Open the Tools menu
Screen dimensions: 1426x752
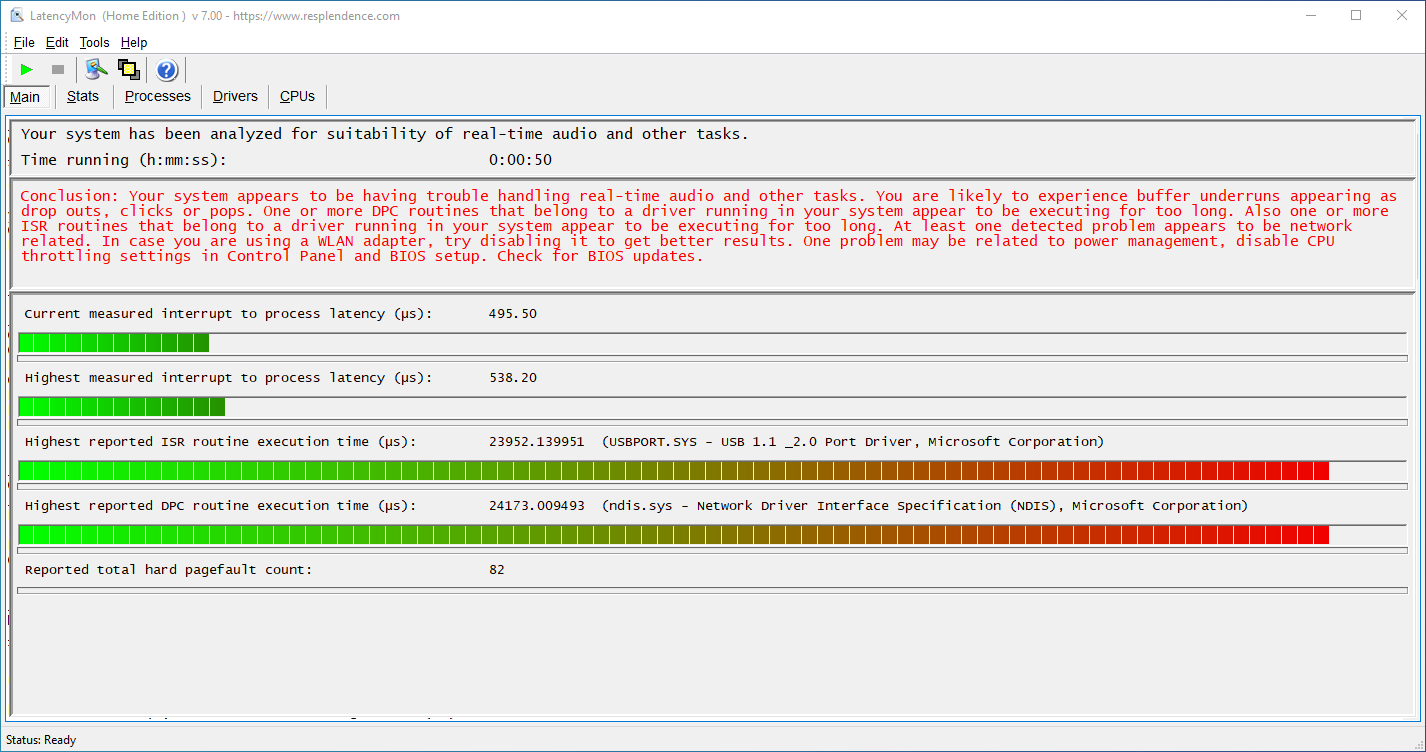click(x=94, y=42)
